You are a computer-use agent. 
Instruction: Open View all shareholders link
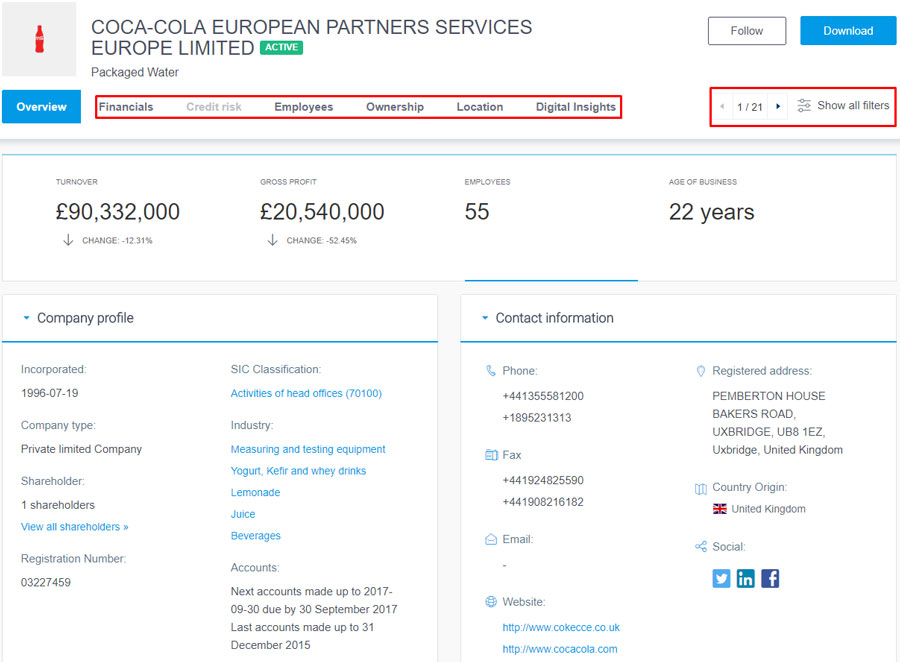[x=75, y=526]
